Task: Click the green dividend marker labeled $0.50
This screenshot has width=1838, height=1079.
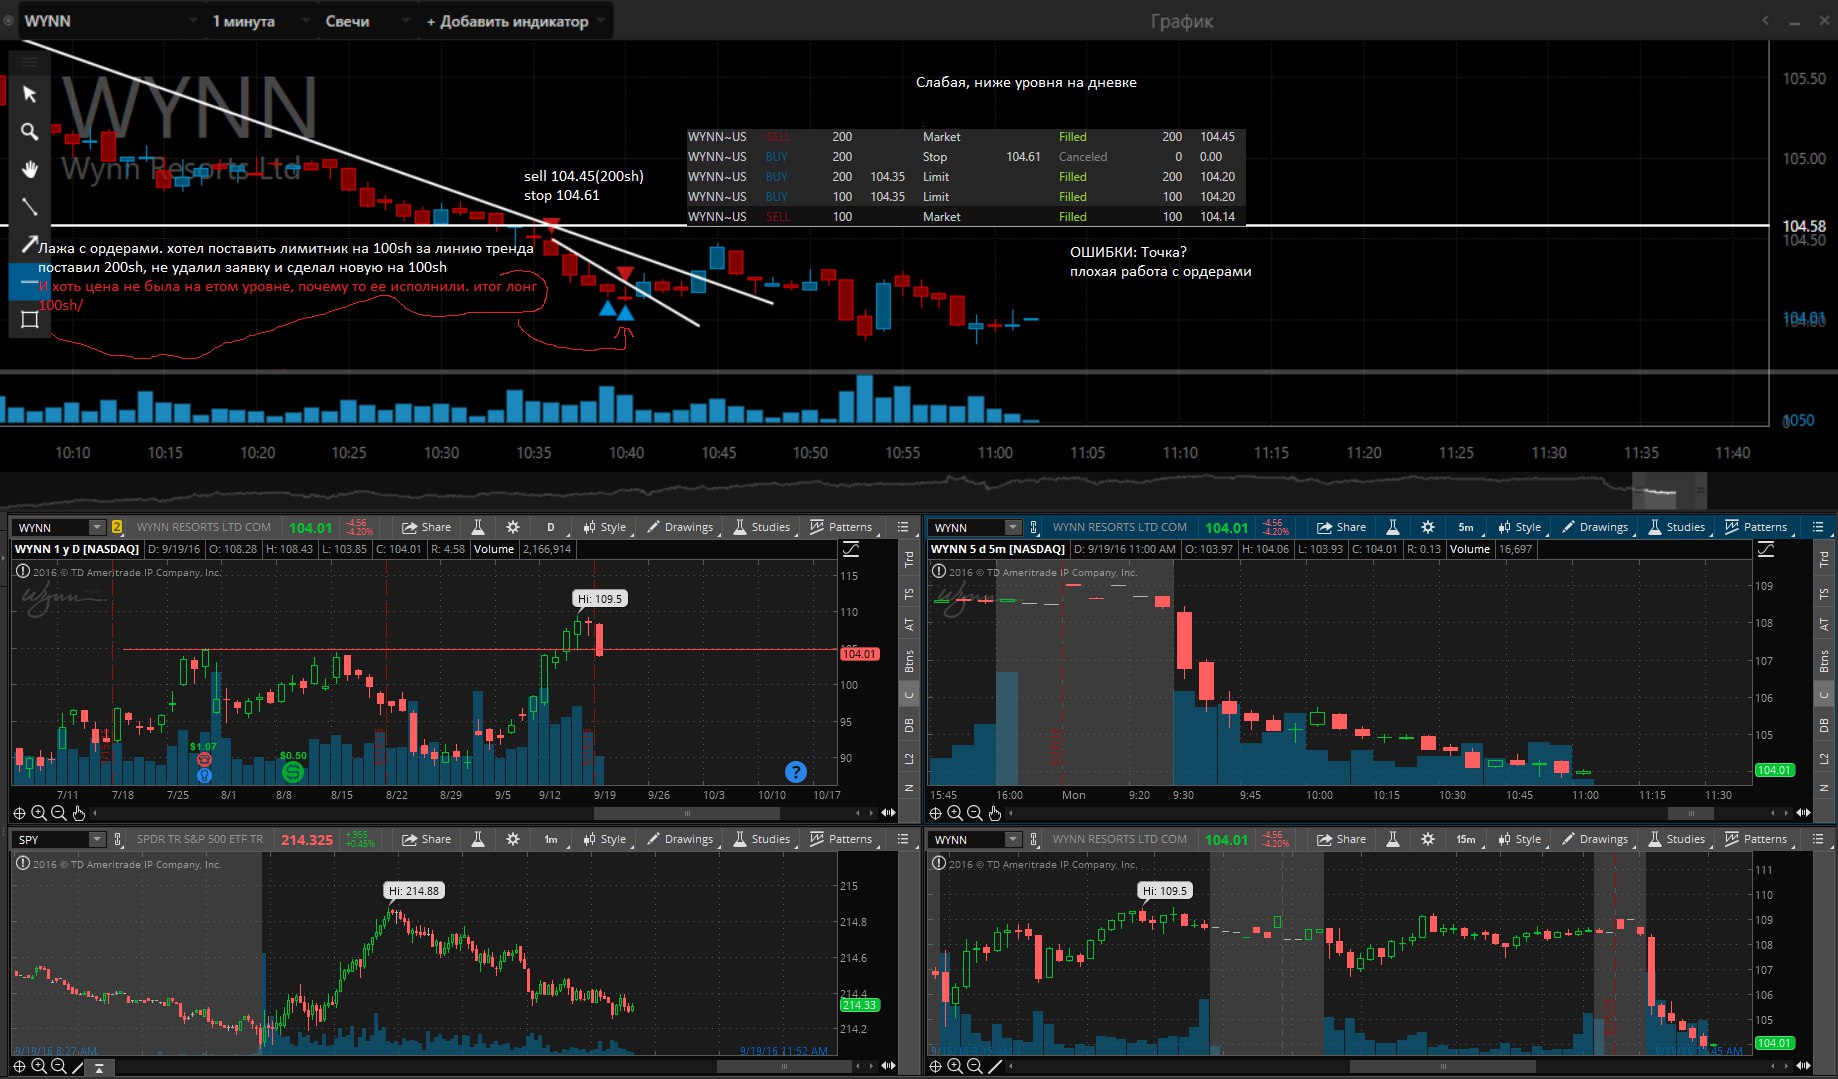Action: 292,771
